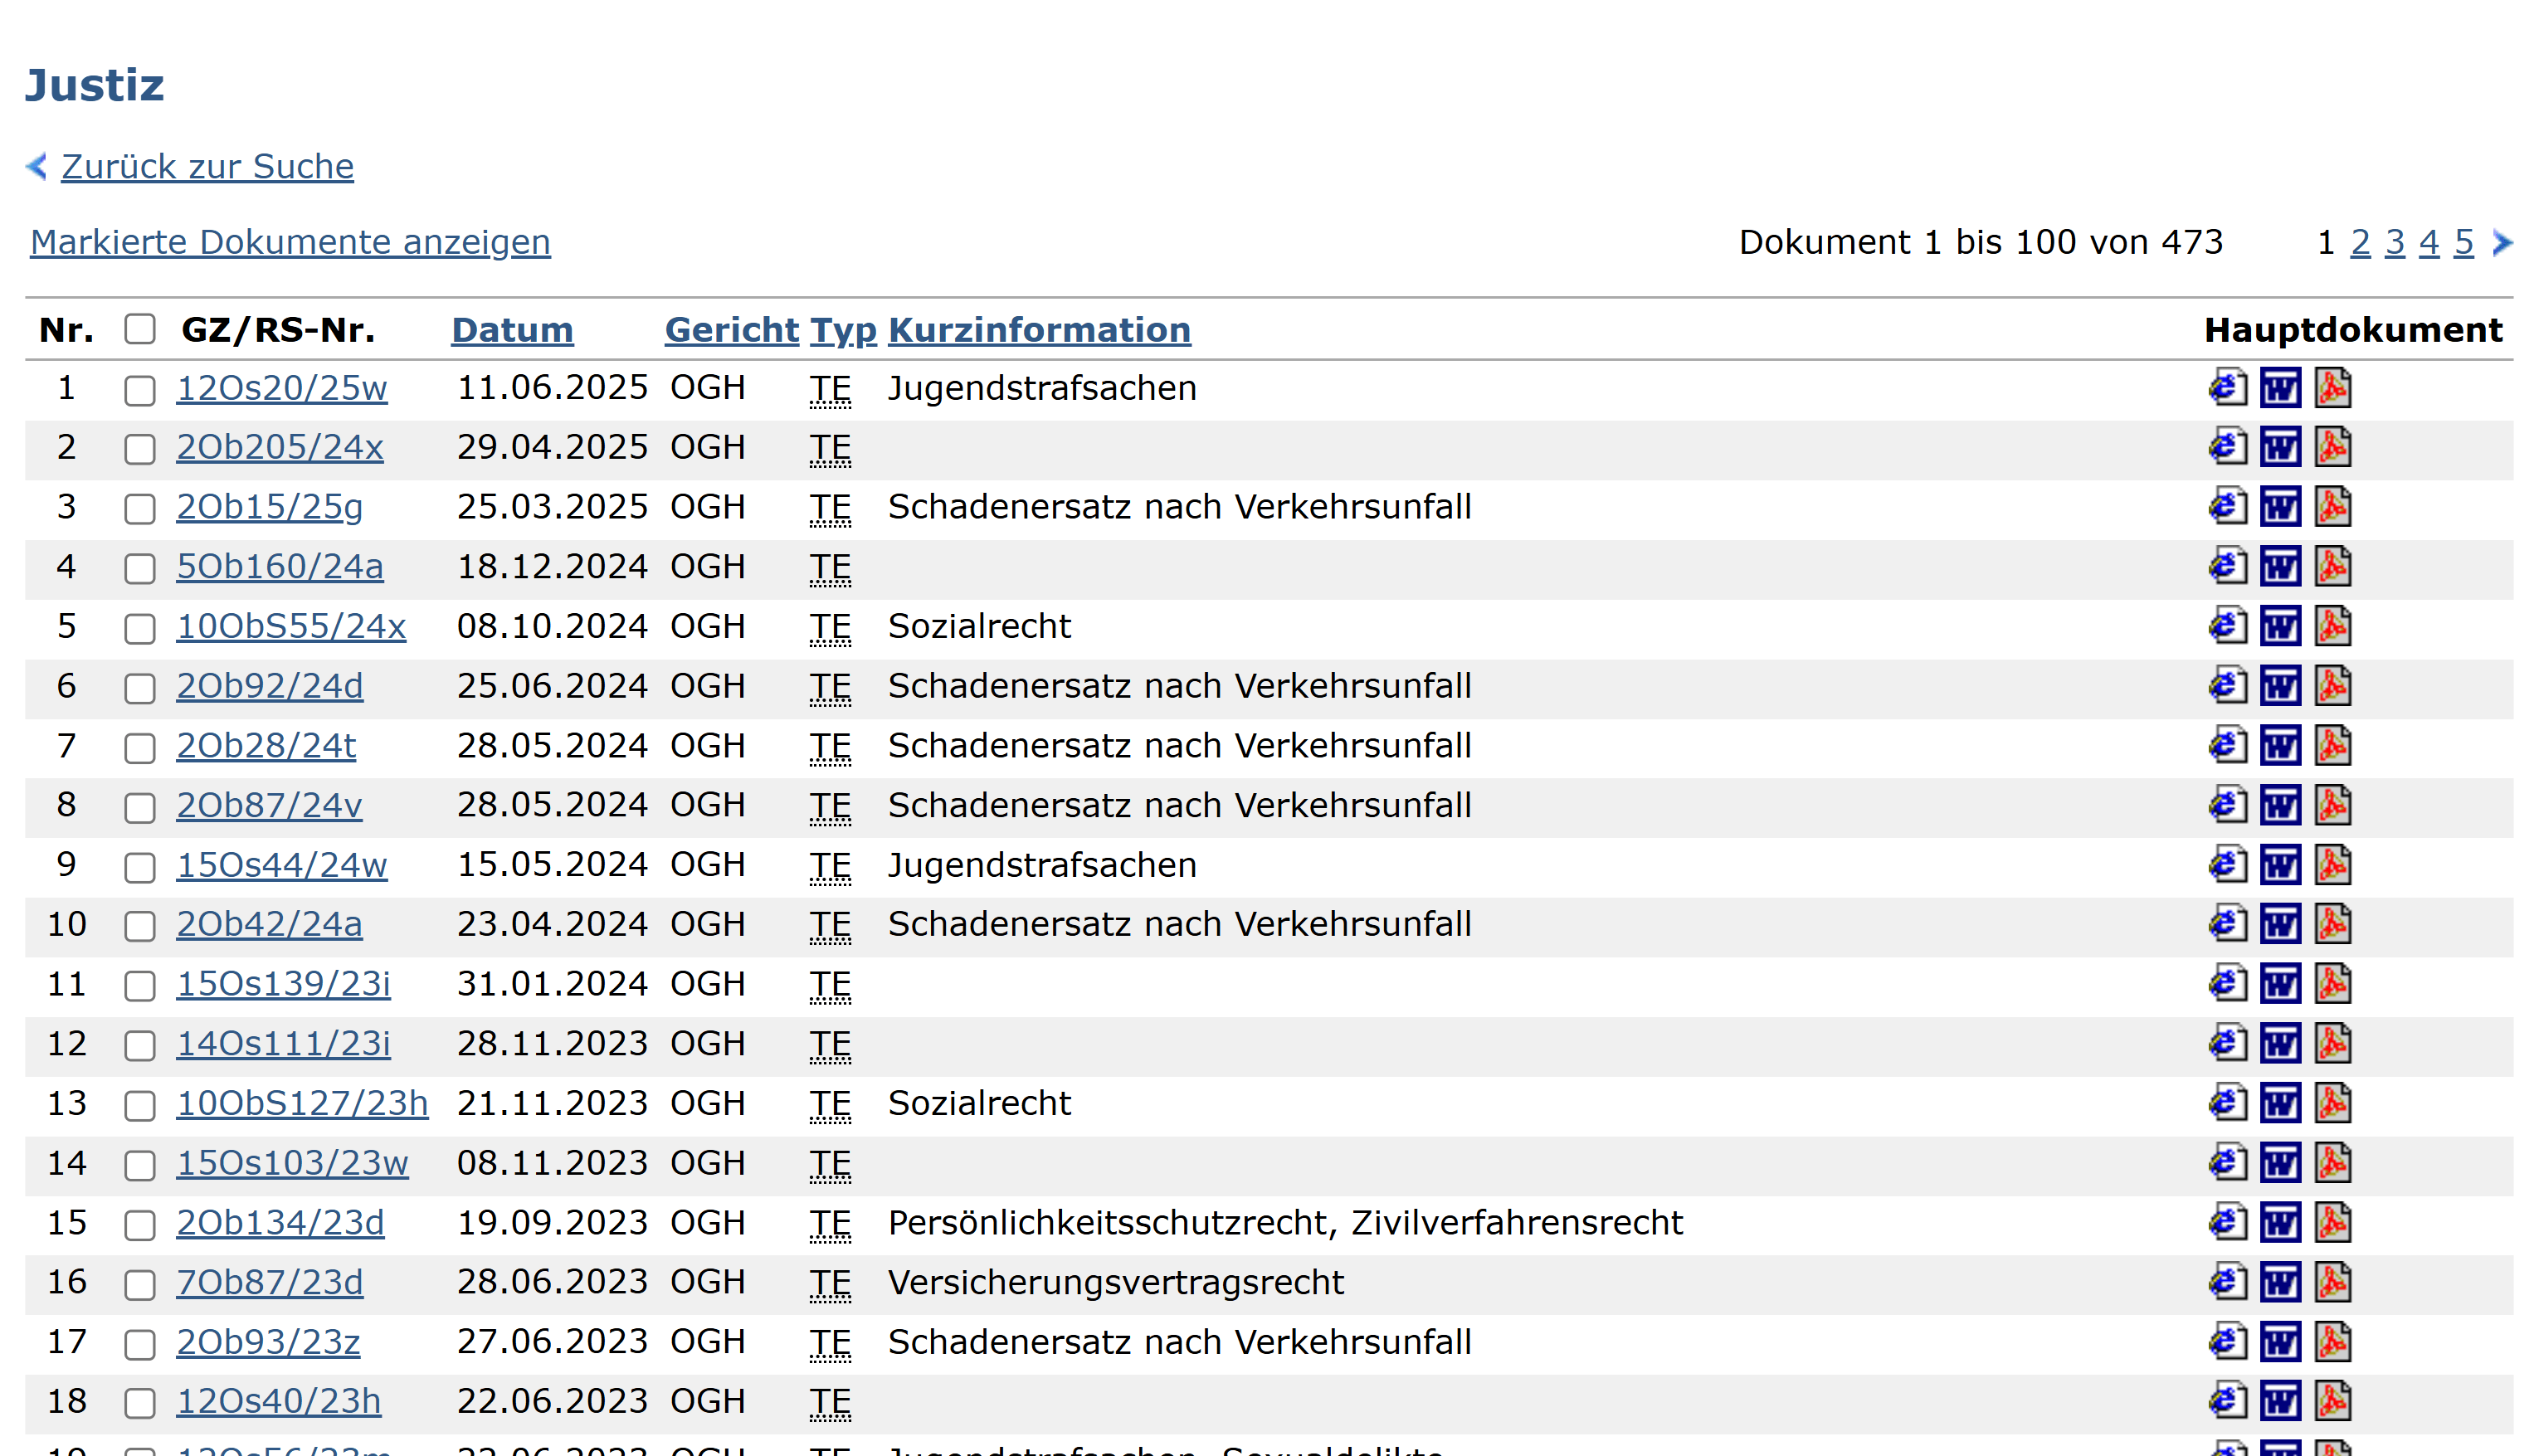Click the Zurück zur Suche link
2539x1456 pixels.
(x=207, y=166)
